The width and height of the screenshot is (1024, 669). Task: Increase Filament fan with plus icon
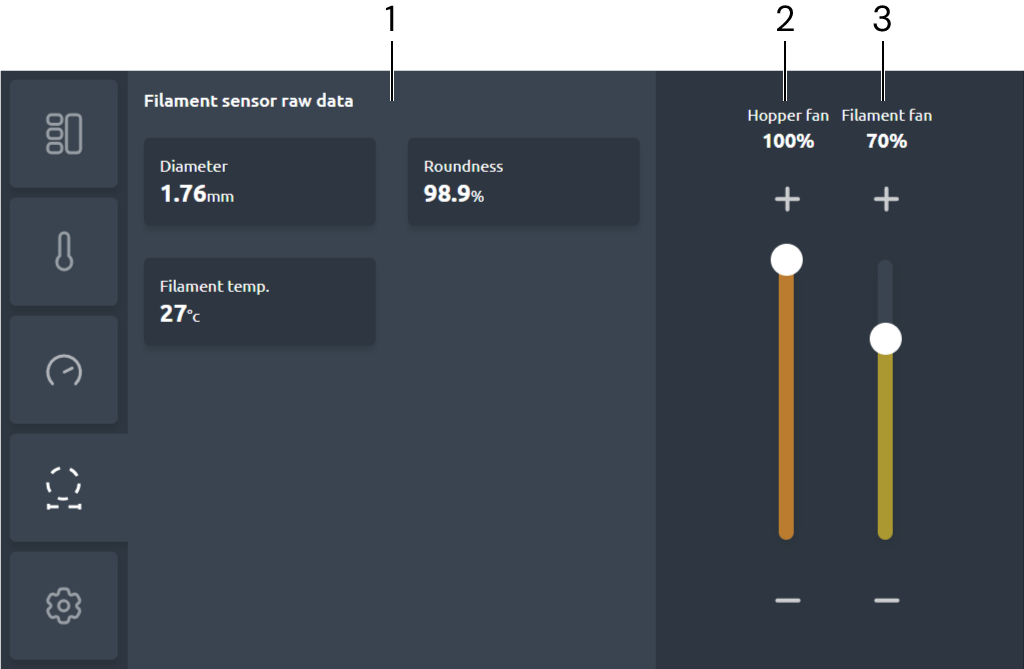tap(886, 200)
